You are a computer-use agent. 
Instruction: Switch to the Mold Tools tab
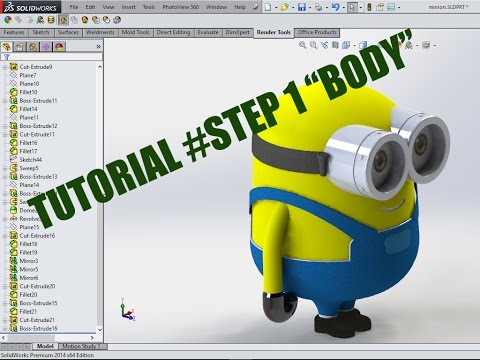click(x=135, y=32)
